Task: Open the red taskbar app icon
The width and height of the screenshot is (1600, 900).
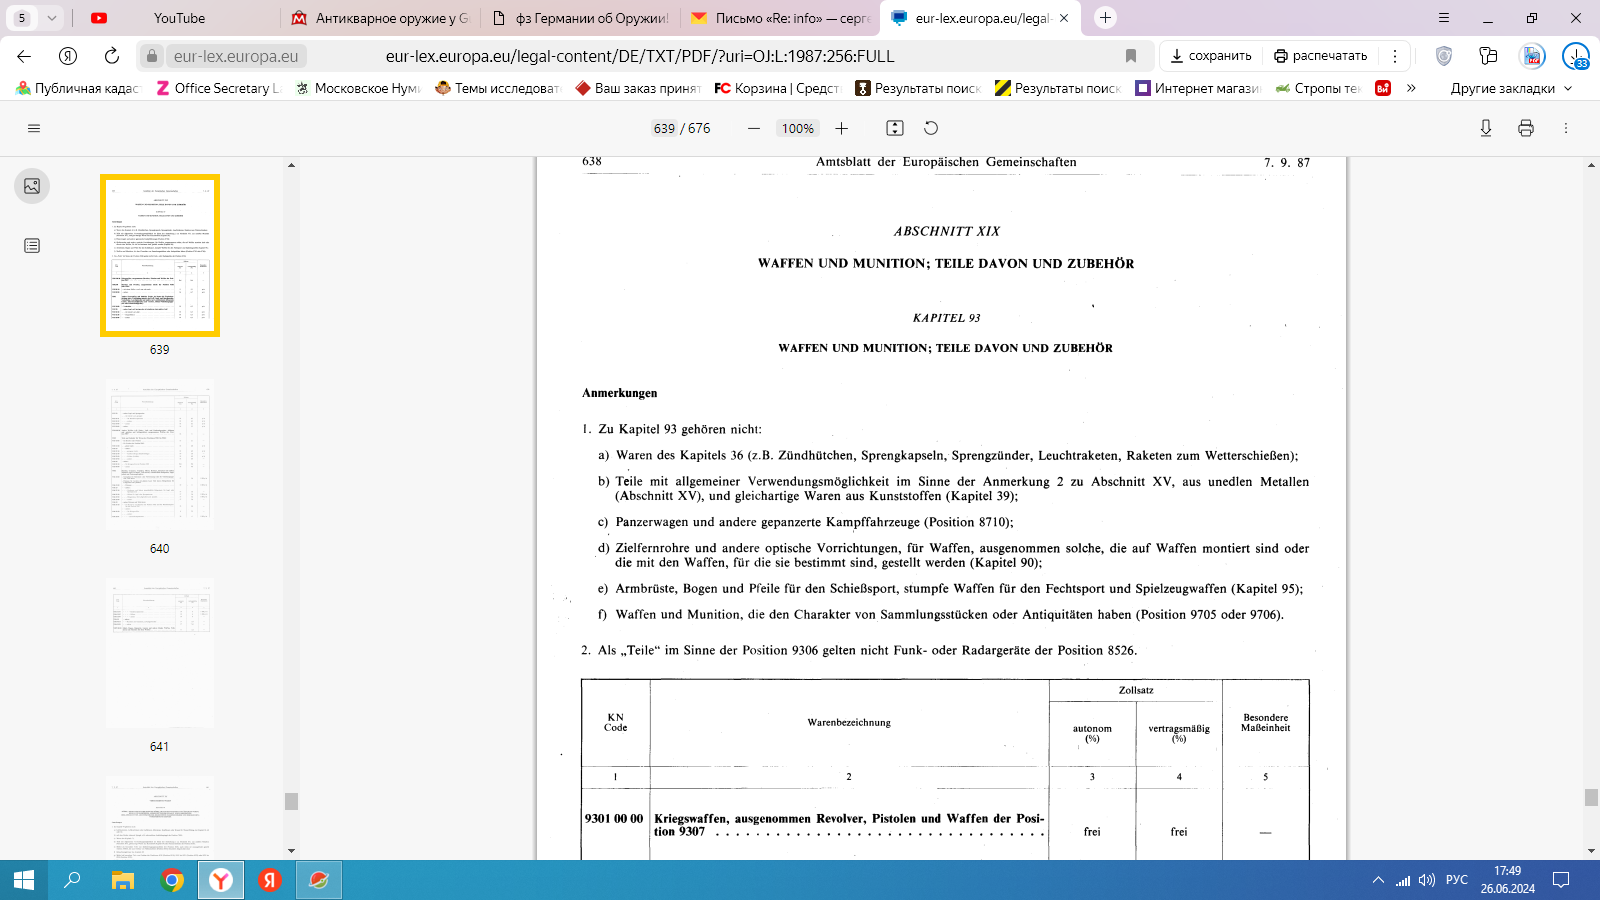Action: coord(270,880)
